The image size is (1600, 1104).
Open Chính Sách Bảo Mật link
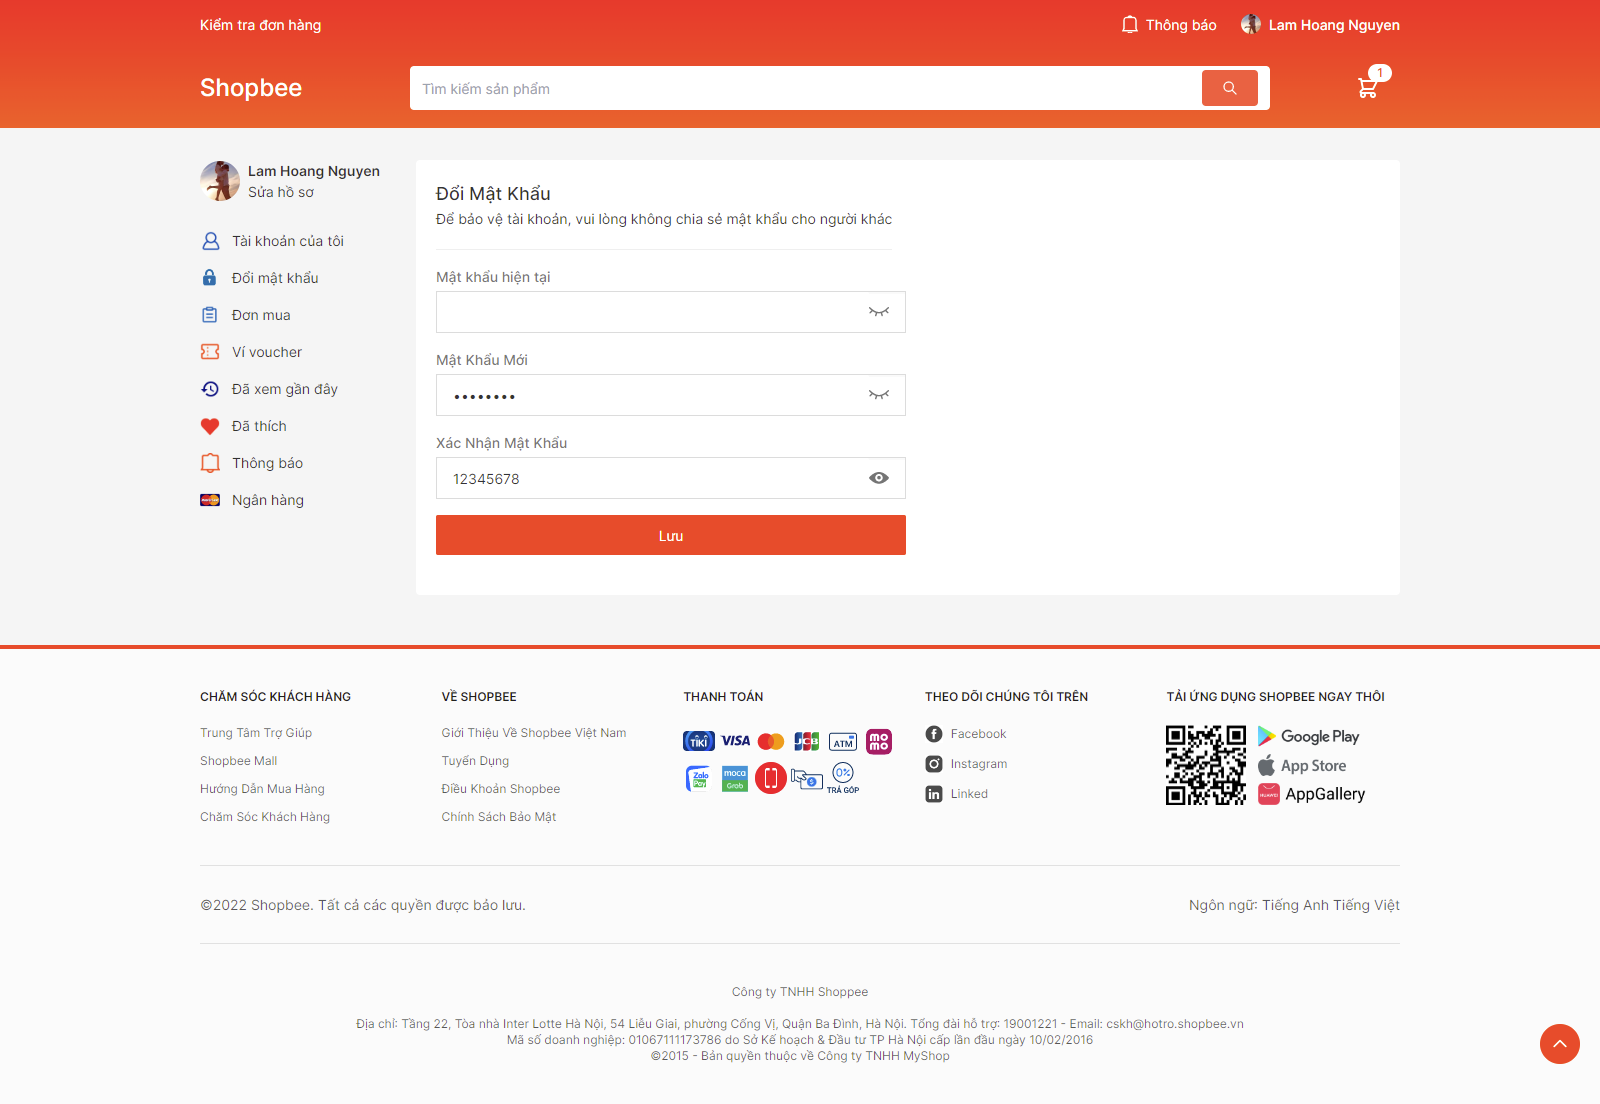click(x=499, y=817)
